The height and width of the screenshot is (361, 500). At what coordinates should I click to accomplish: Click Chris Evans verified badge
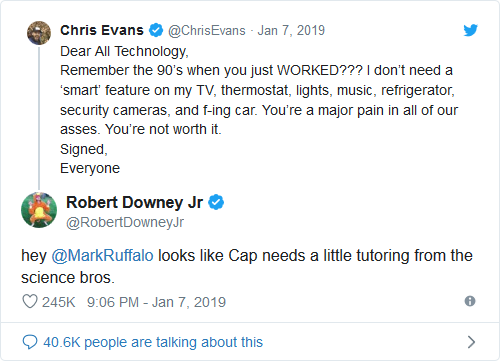tap(156, 30)
